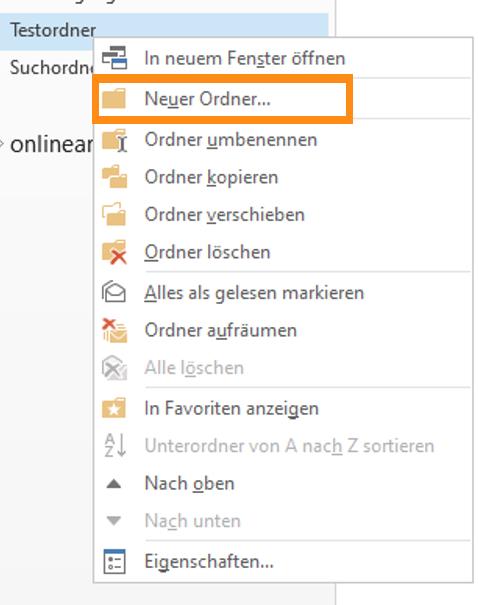Select the Suchordner tree item
The image size is (478, 605).
(x=52, y=68)
